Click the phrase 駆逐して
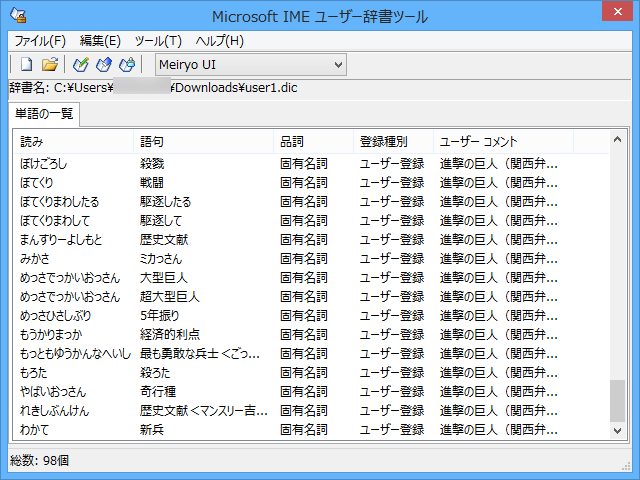This screenshot has height=480, width=640. (x=161, y=221)
